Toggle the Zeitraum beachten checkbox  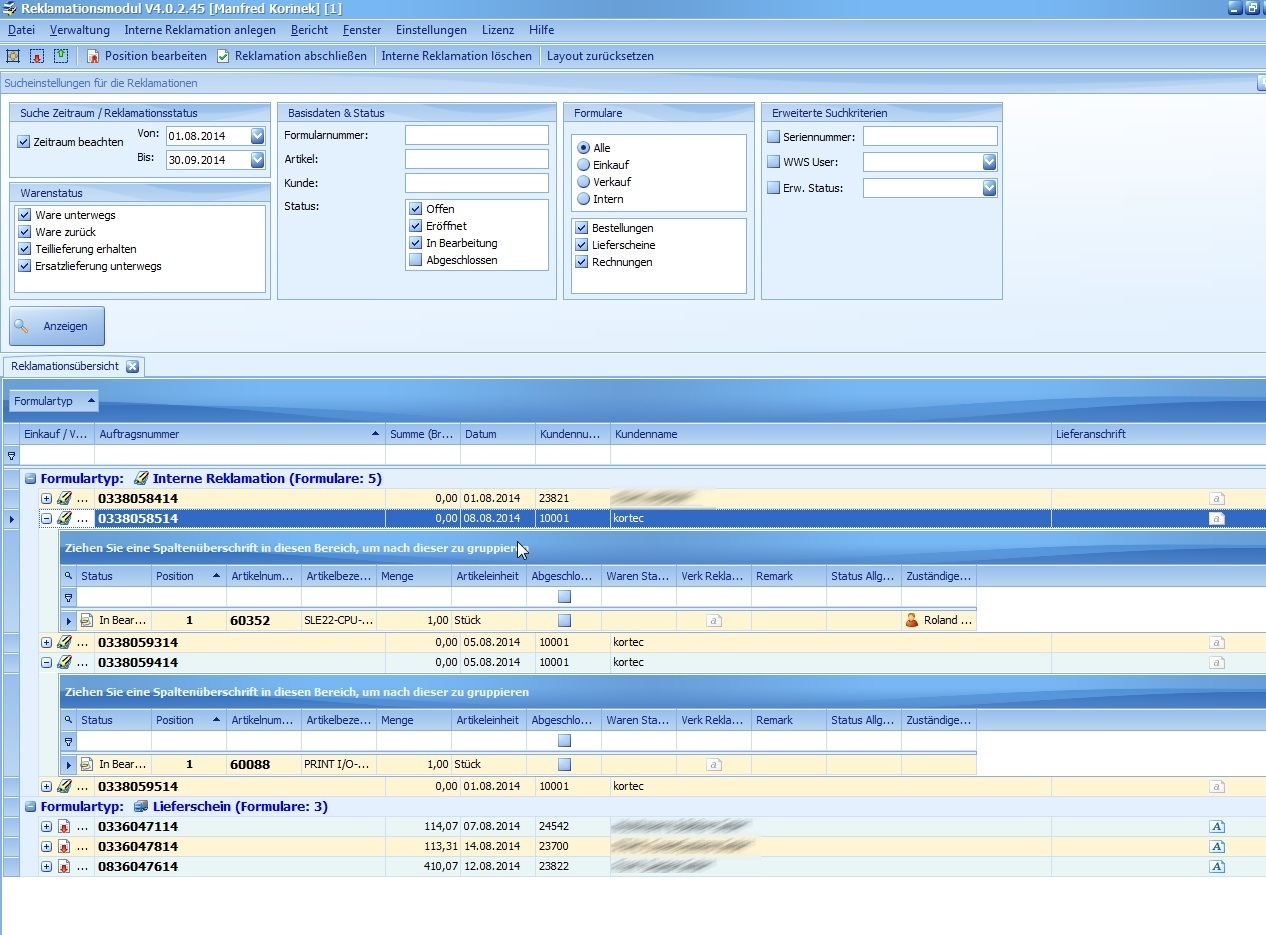[24, 142]
